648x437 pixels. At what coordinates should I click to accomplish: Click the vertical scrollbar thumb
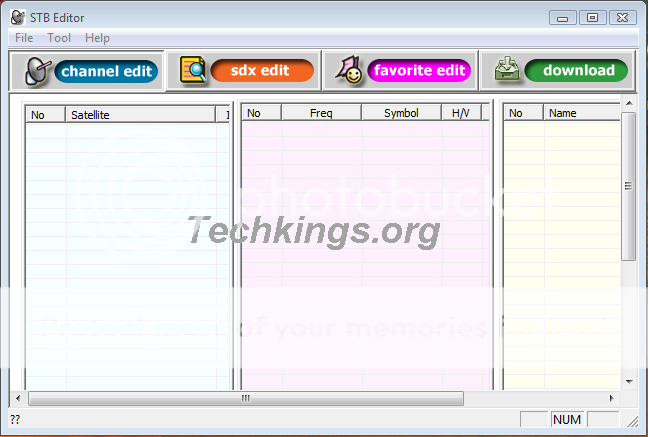coord(629,186)
